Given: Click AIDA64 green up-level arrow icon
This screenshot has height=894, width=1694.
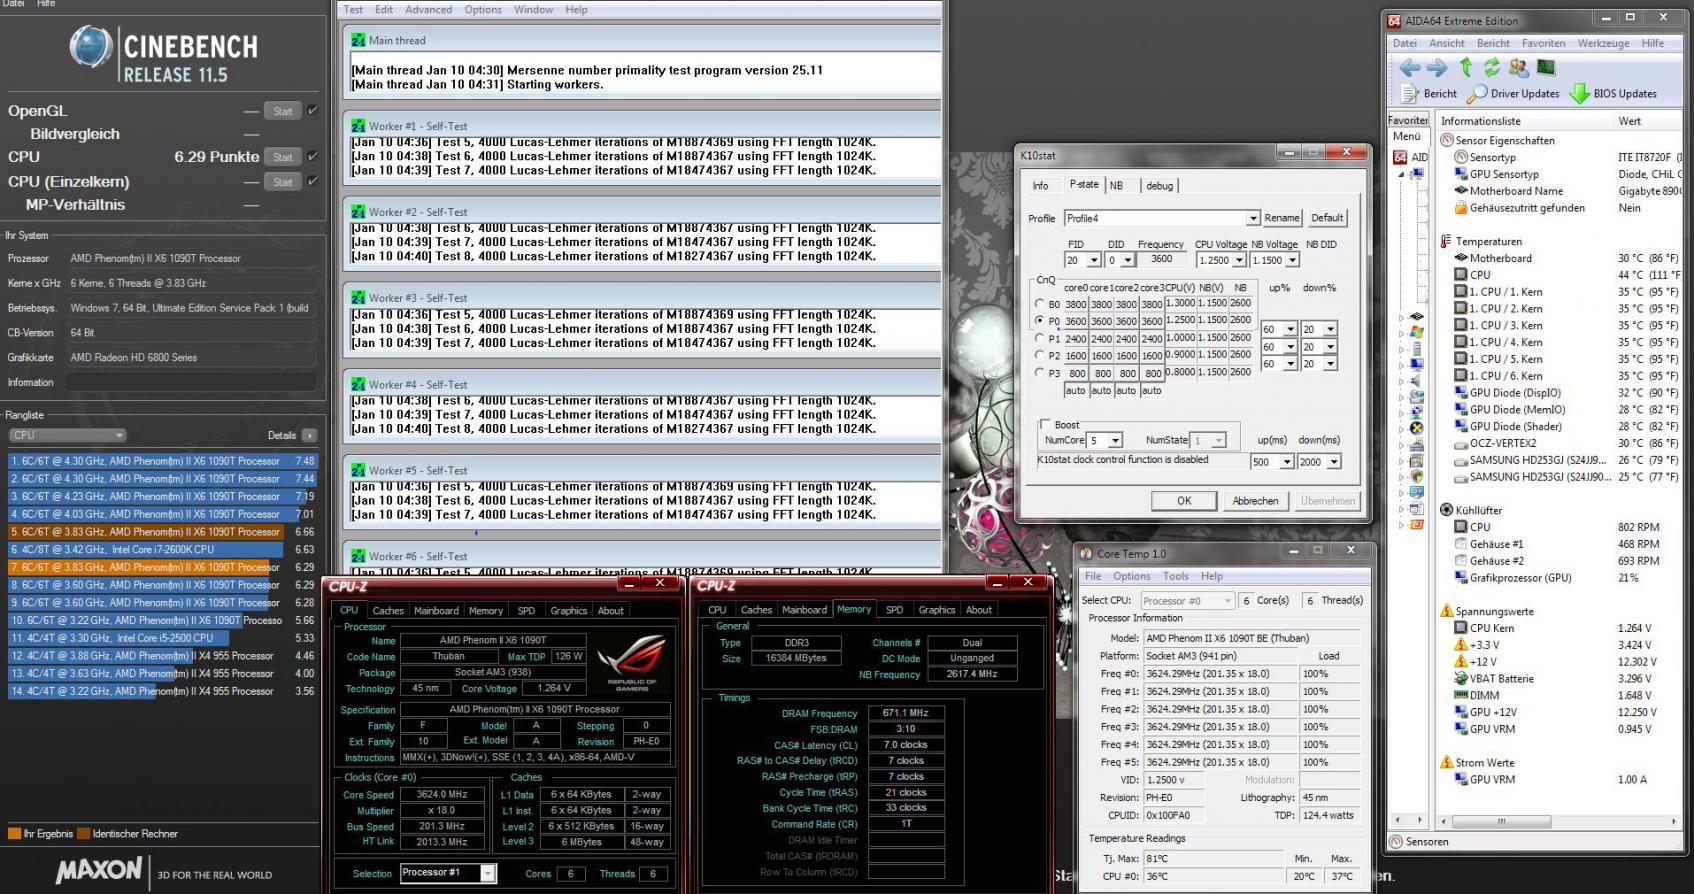Looking at the screenshot, I should pyautogui.click(x=1466, y=67).
